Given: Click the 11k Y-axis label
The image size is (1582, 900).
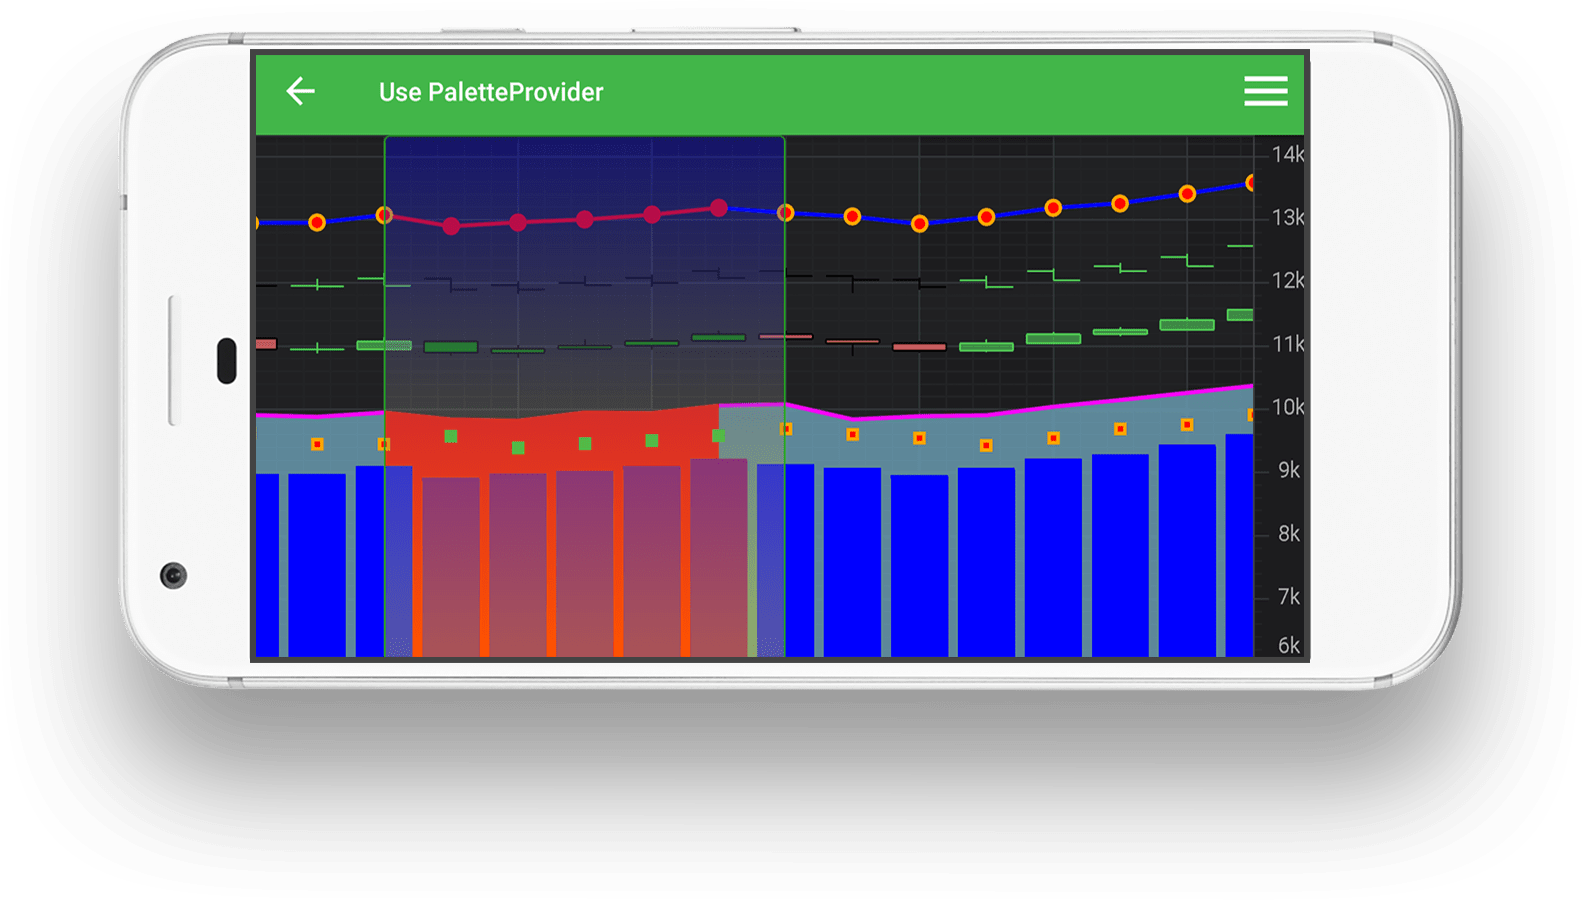Looking at the screenshot, I should pyautogui.click(x=1287, y=344).
